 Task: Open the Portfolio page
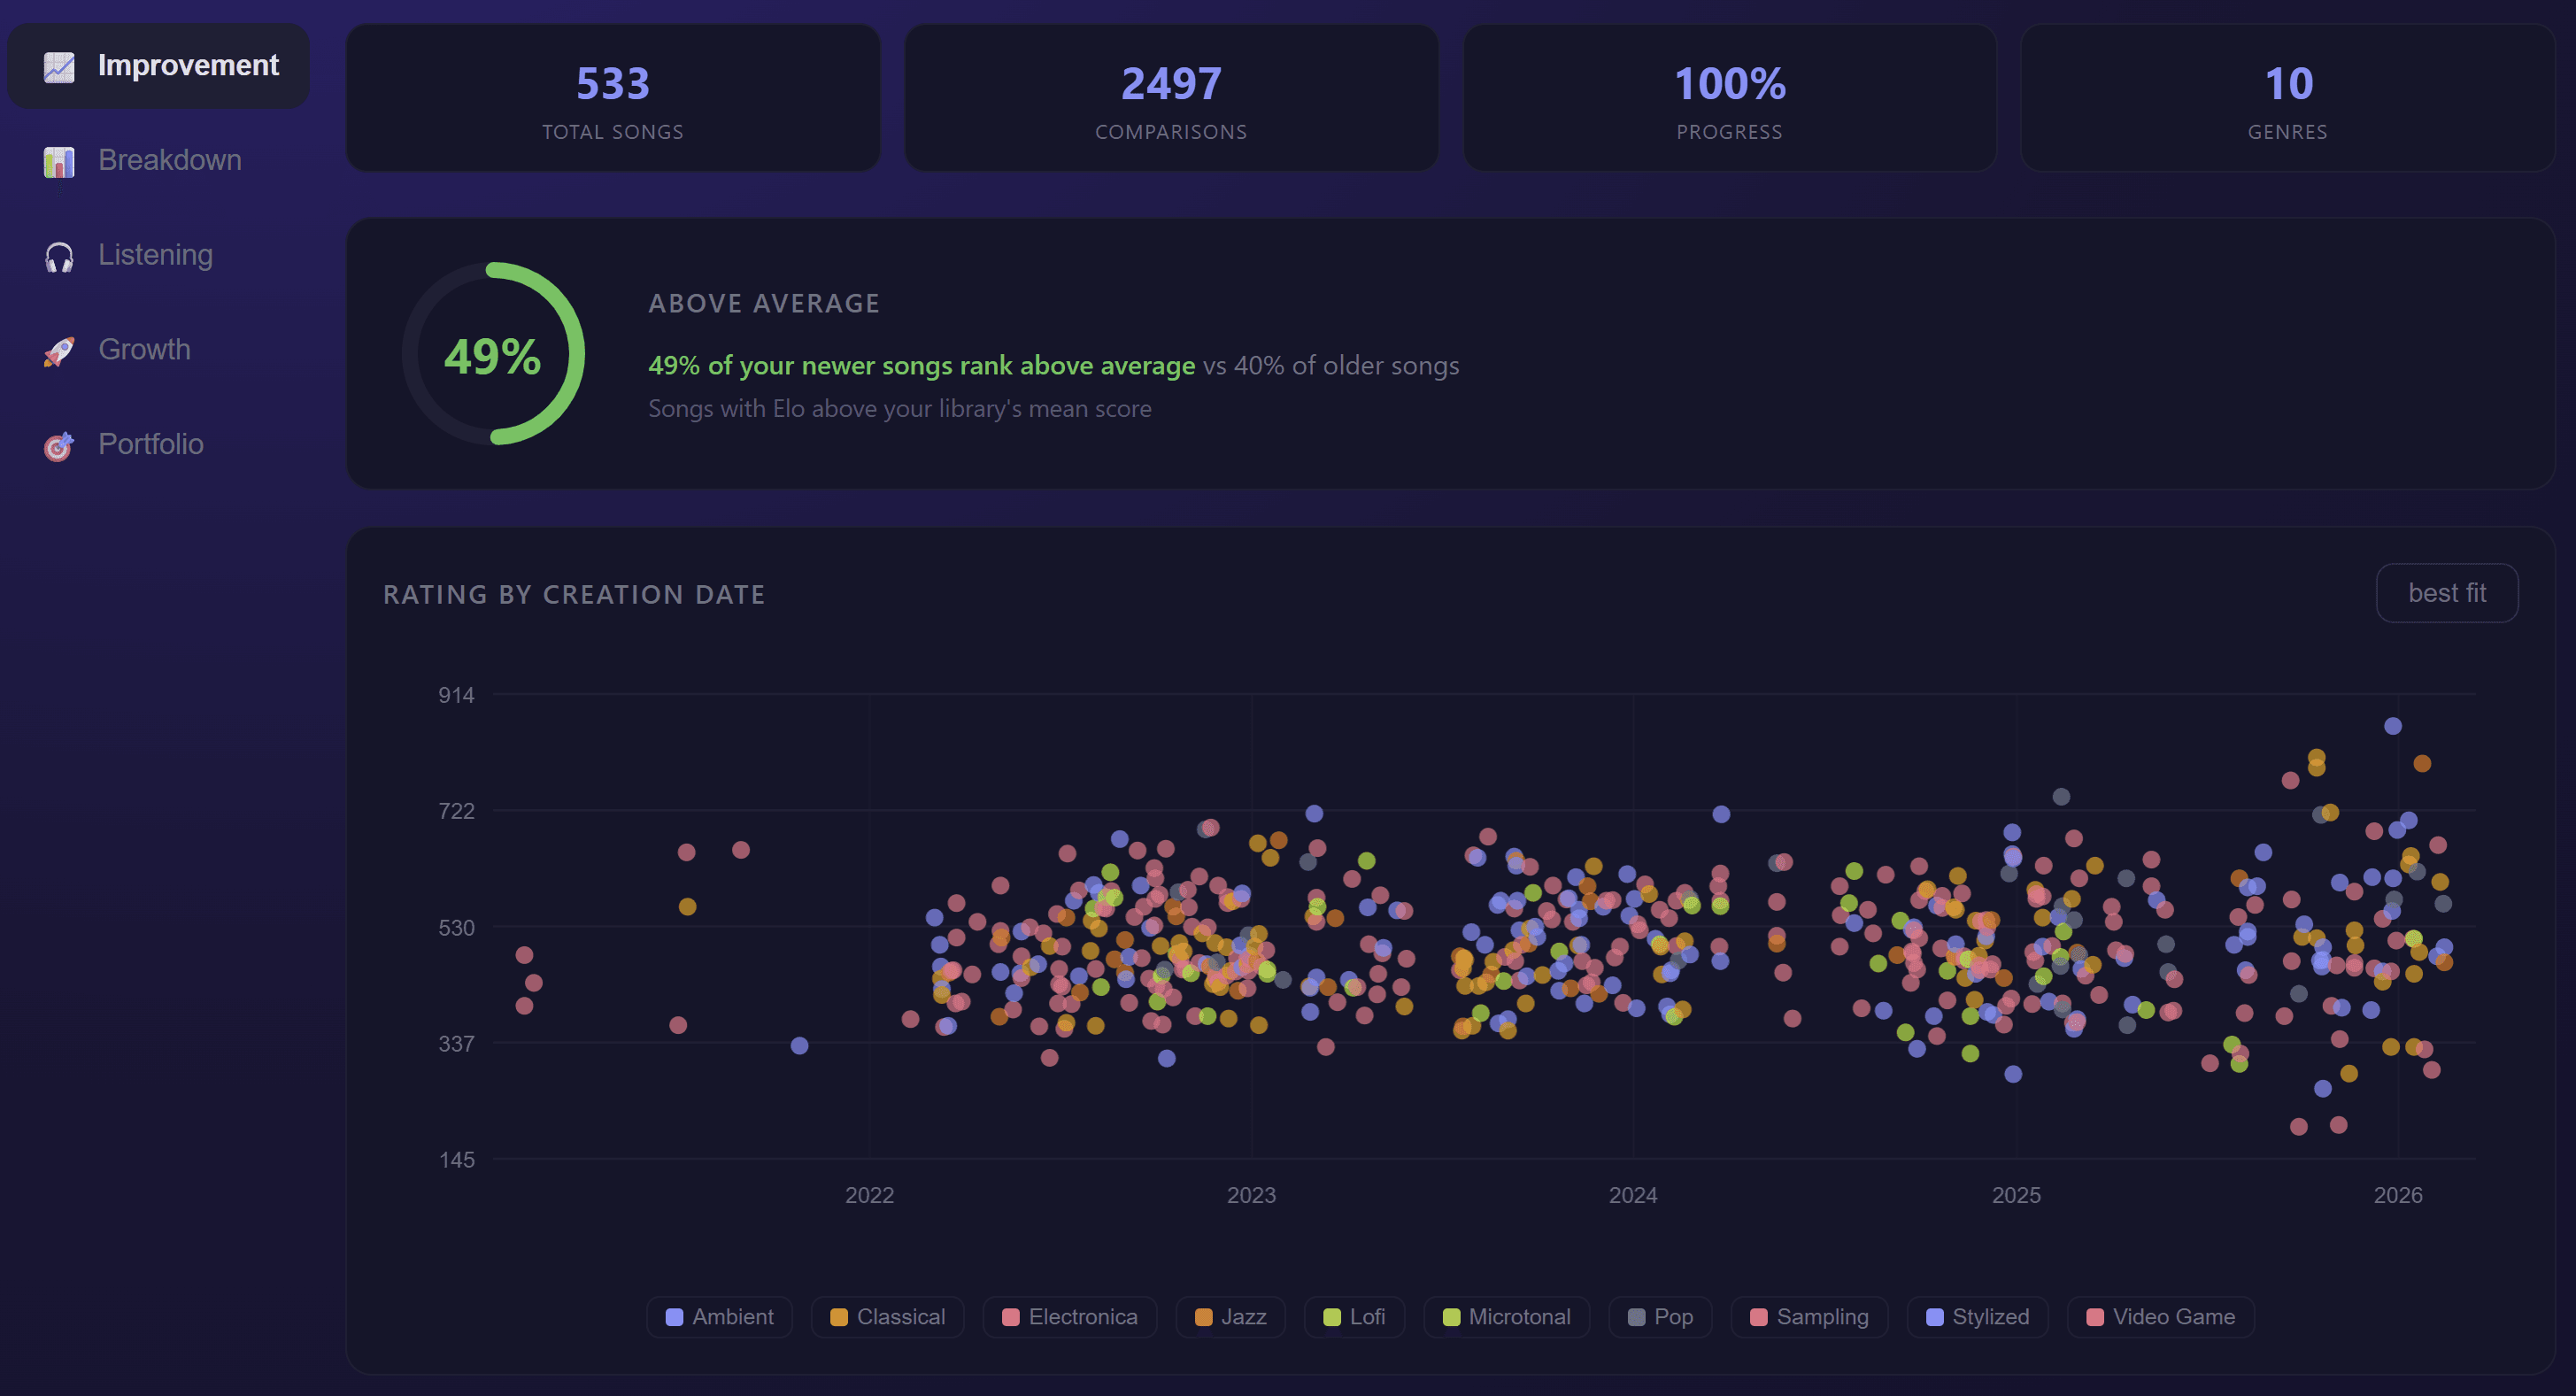tap(151, 444)
